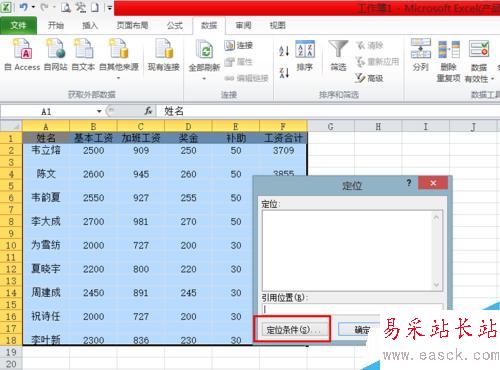Click cell containing 李大成
Viewport: 500px width, 370px height.
[46, 221]
